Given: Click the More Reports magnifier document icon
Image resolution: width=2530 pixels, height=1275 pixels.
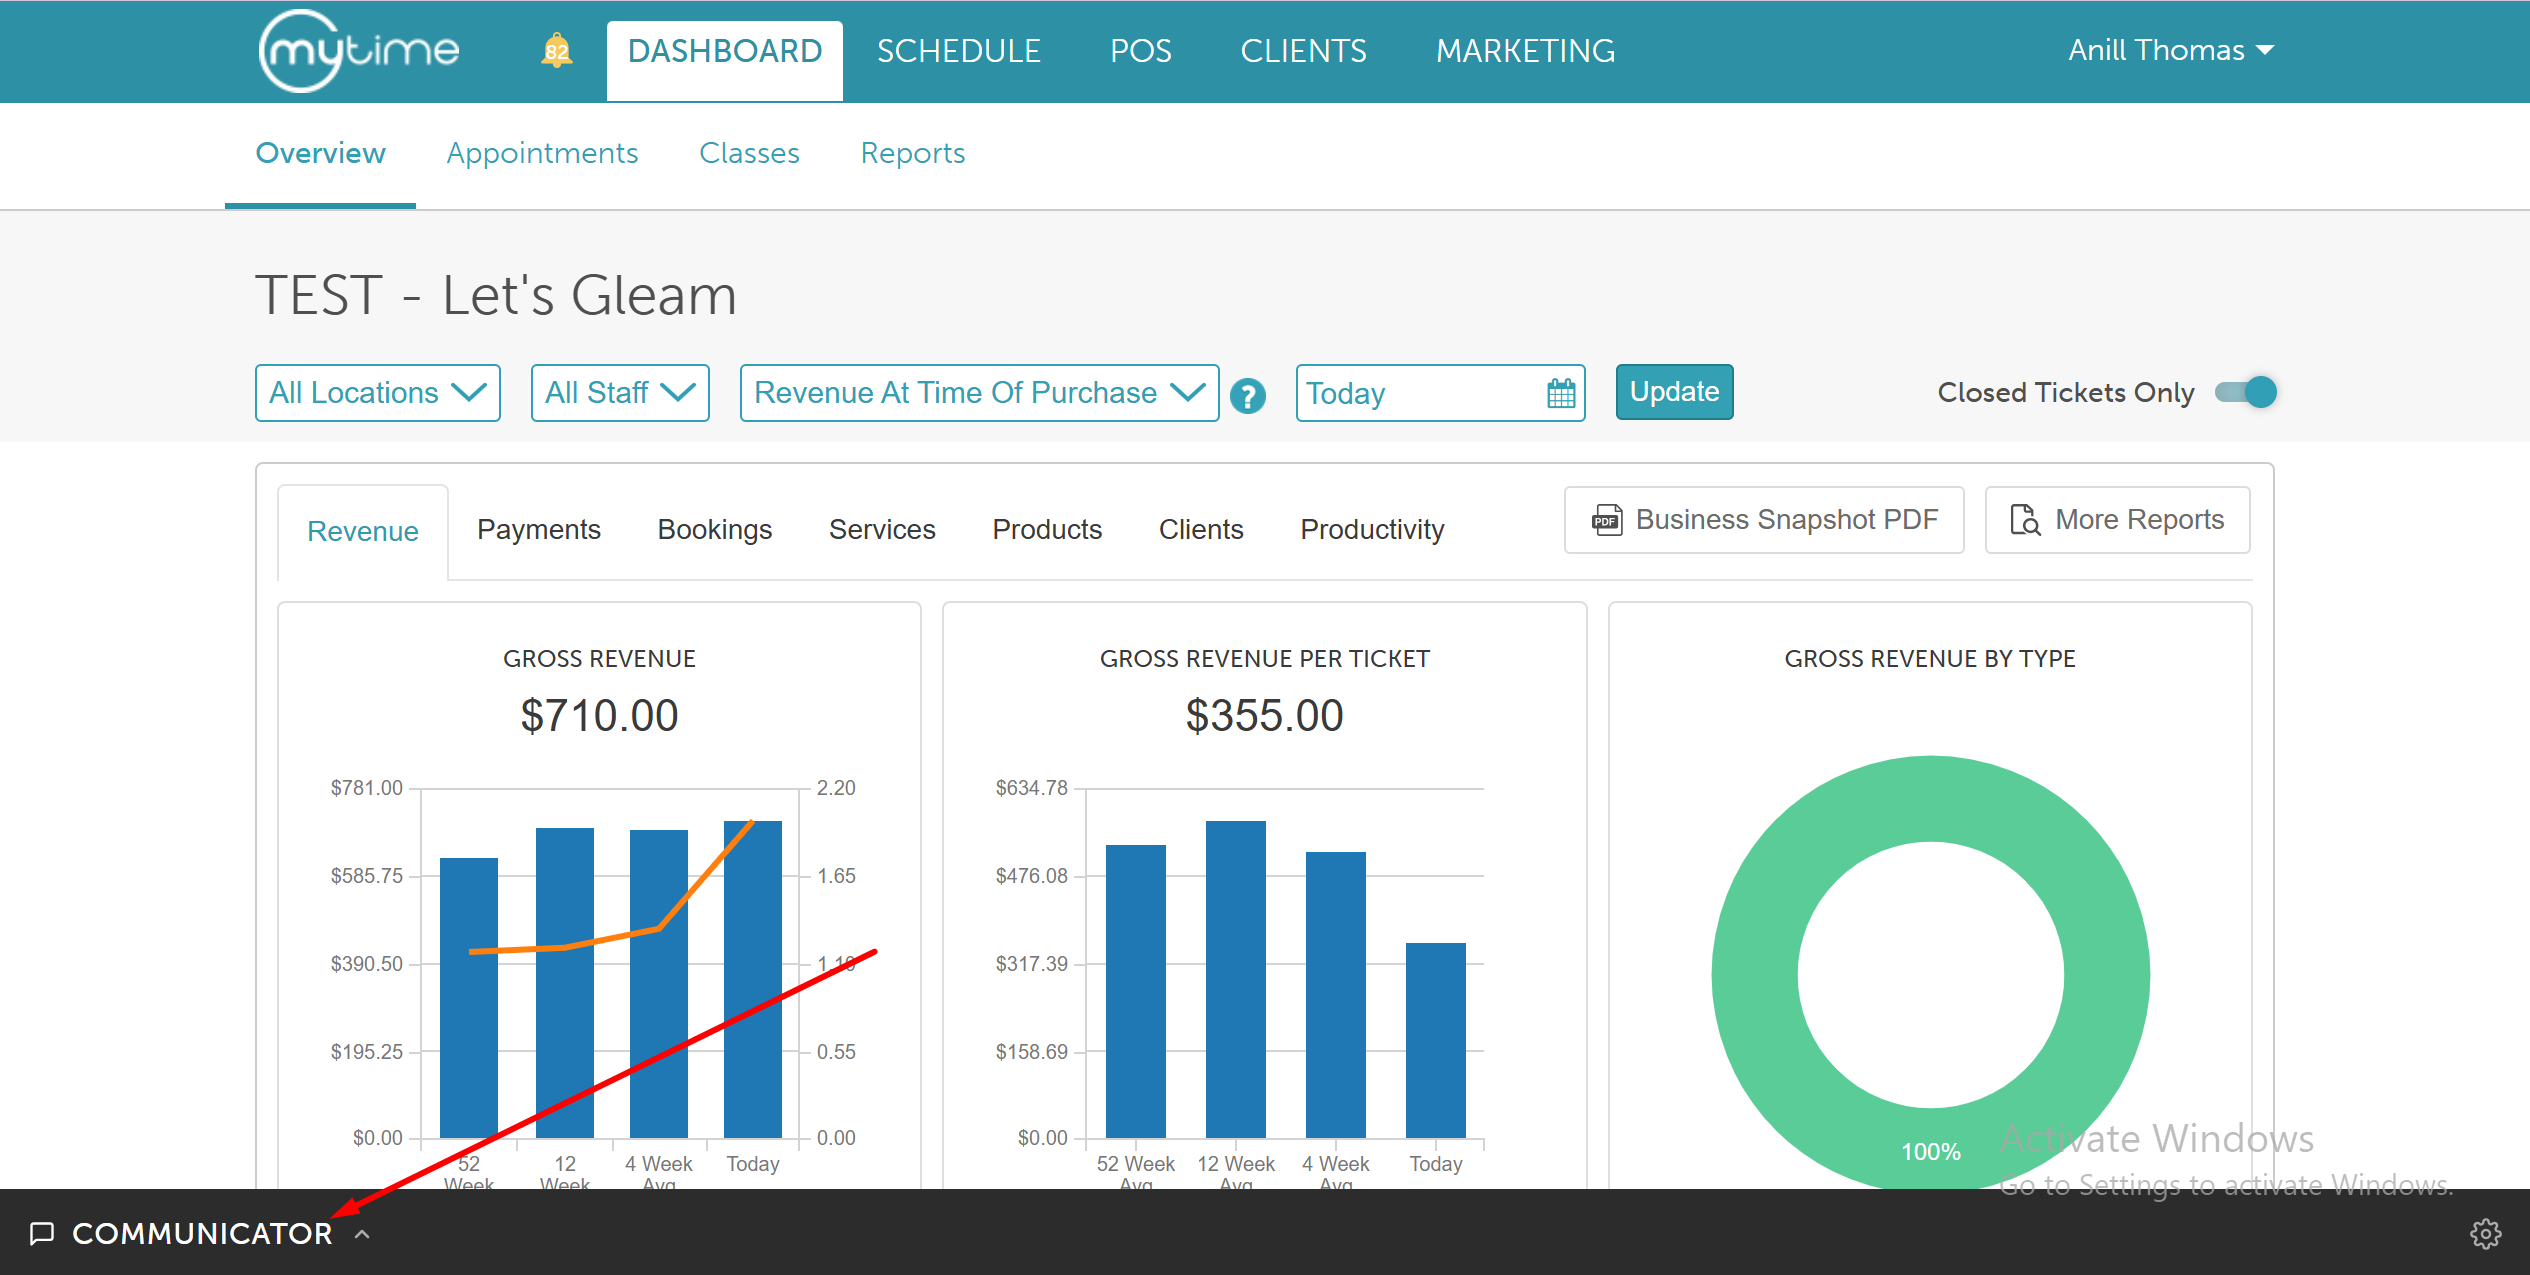Looking at the screenshot, I should (x=2025, y=520).
